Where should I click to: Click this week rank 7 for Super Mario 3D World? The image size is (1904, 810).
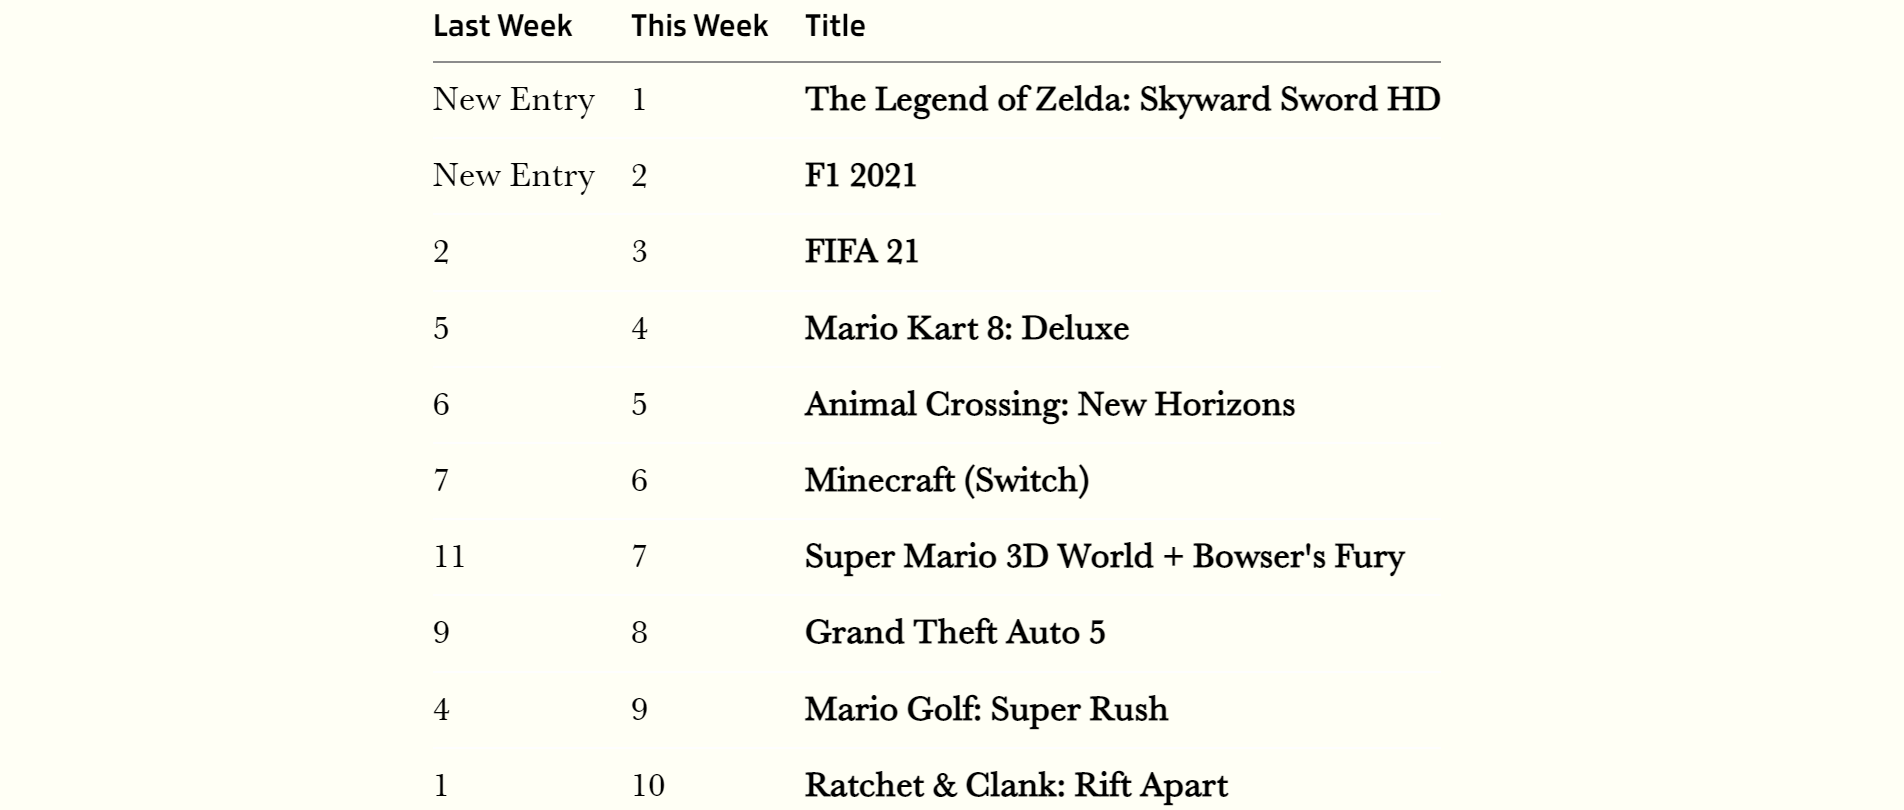click(639, 557)
